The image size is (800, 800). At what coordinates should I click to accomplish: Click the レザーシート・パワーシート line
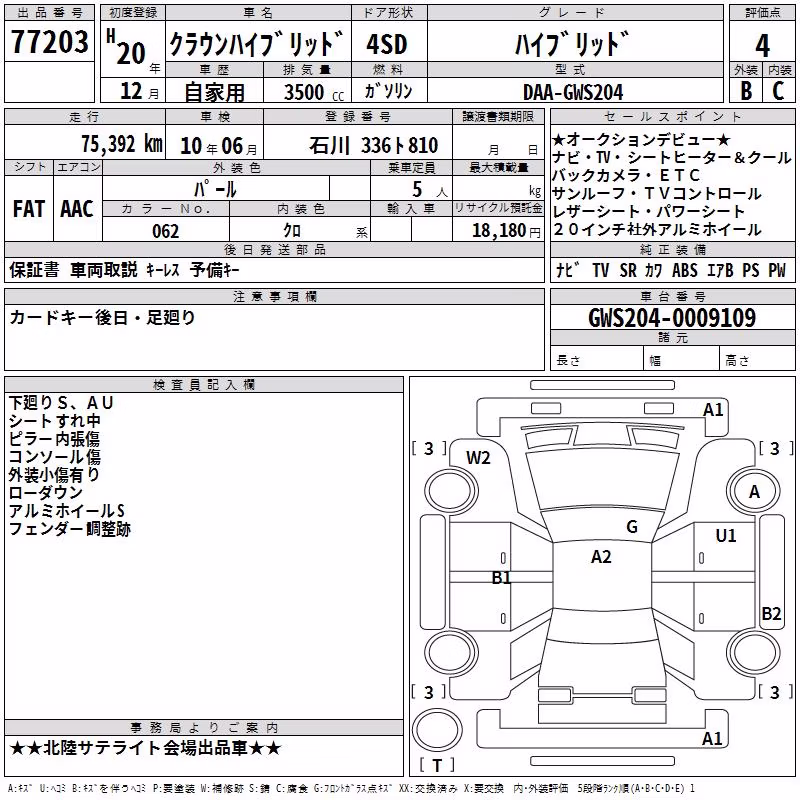pos(648,211)
